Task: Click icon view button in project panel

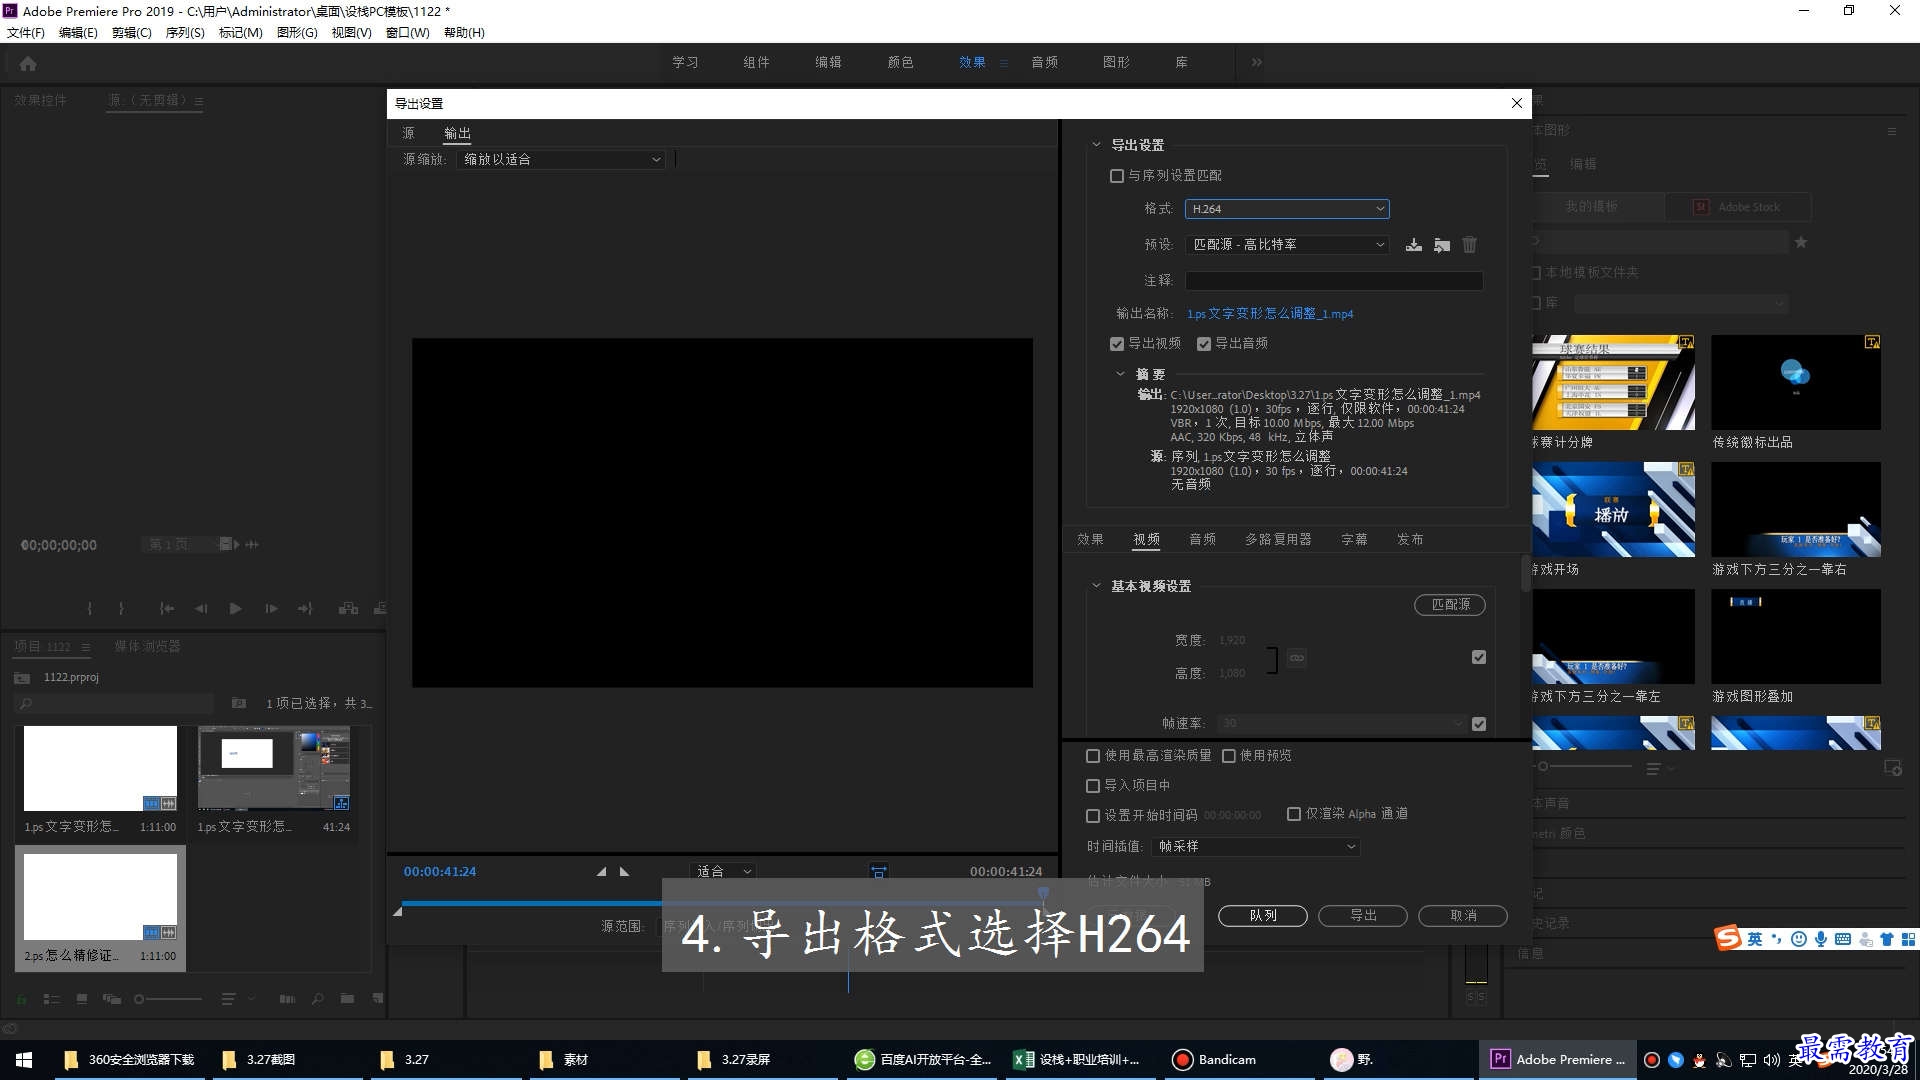Action: tap(82, 999)
